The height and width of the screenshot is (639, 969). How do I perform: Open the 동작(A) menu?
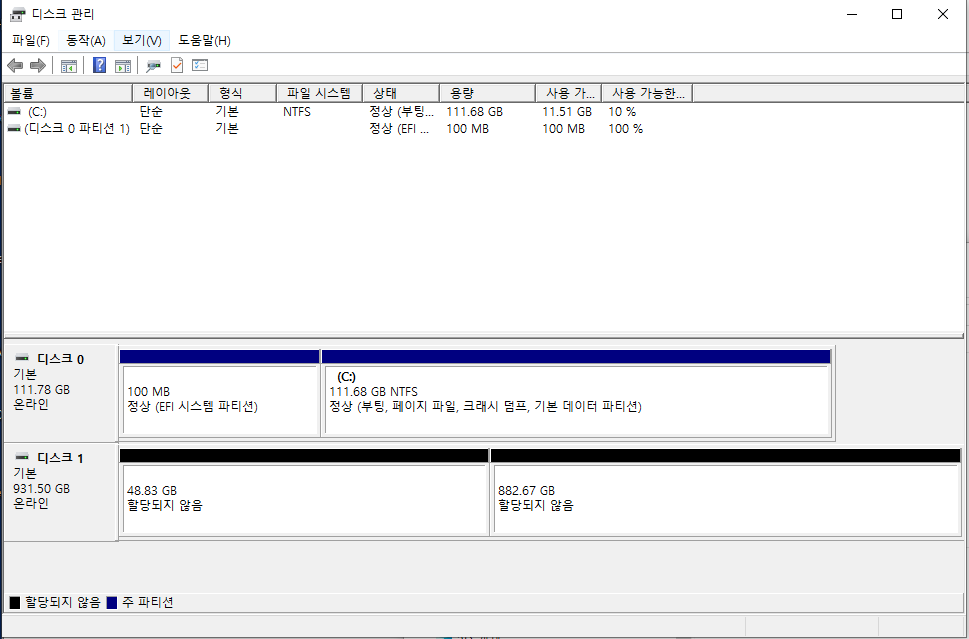pos(85,40)
